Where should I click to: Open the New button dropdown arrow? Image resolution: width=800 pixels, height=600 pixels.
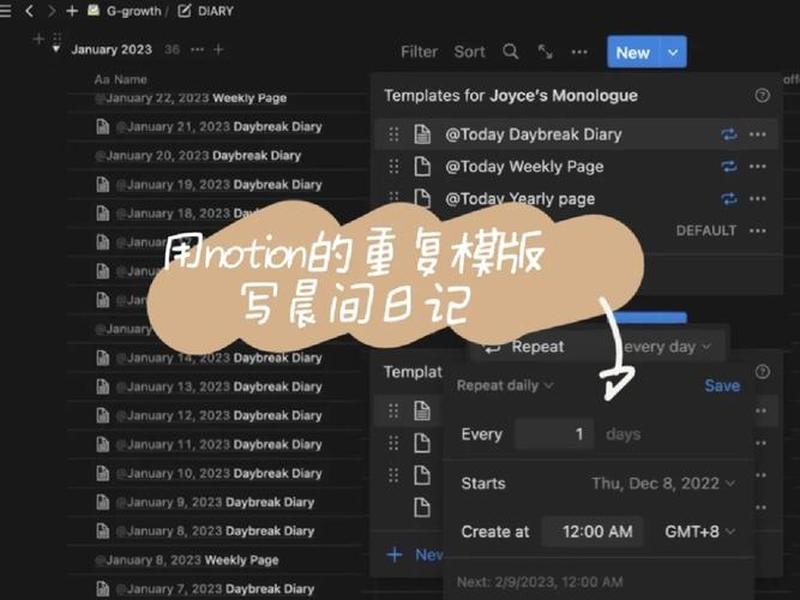[x=673, y=52]
